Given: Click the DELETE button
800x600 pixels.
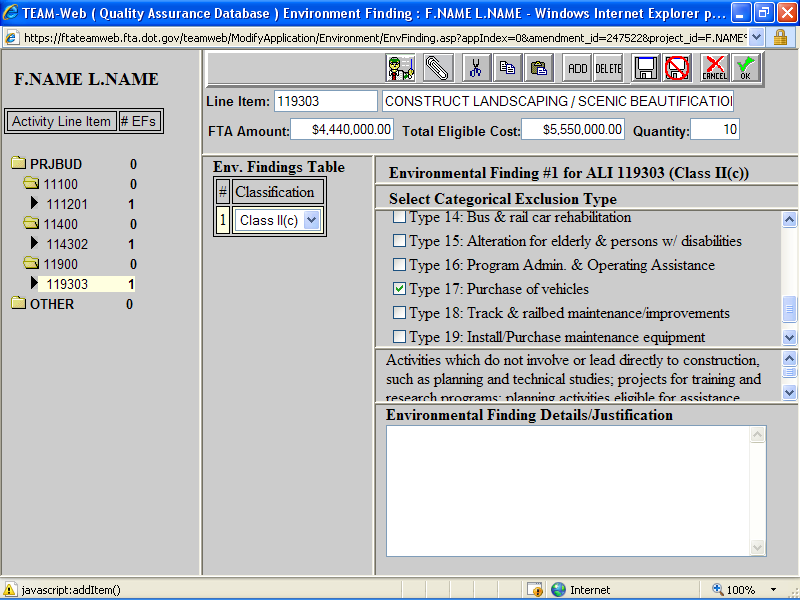Looking at the screenshot, I should (608, 68).
